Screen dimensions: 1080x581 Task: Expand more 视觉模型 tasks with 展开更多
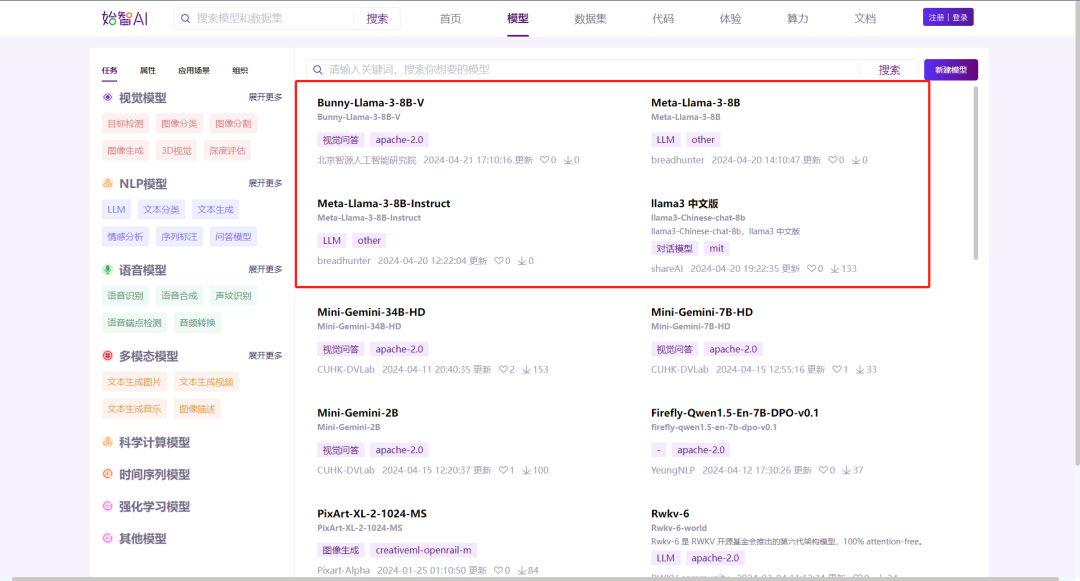(265, 97)
